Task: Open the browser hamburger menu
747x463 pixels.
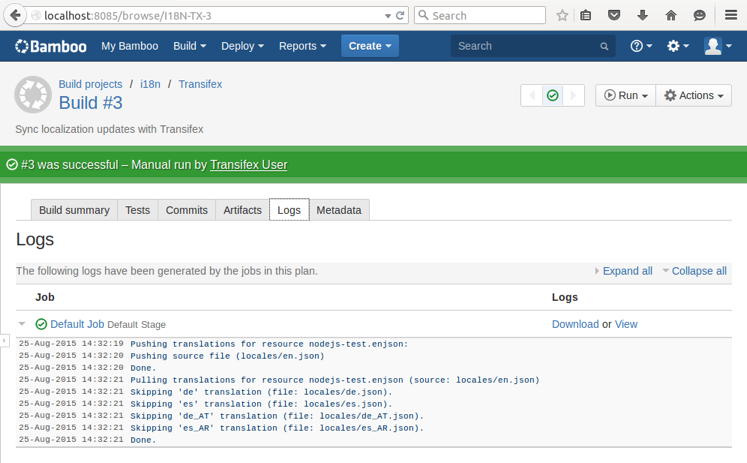Action: (731, 16)
